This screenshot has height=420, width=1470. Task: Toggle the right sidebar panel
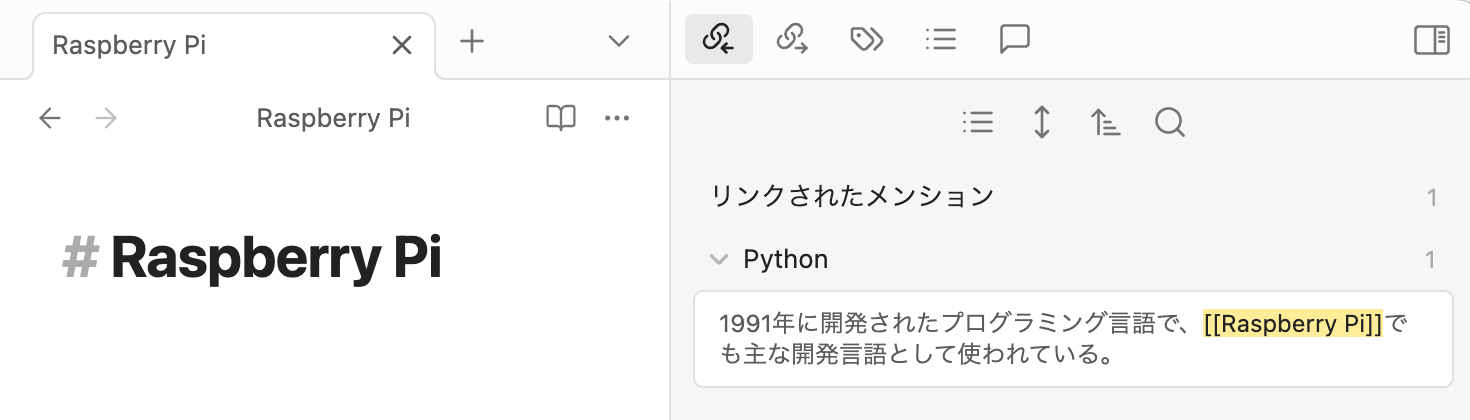tap(1431, 39)
